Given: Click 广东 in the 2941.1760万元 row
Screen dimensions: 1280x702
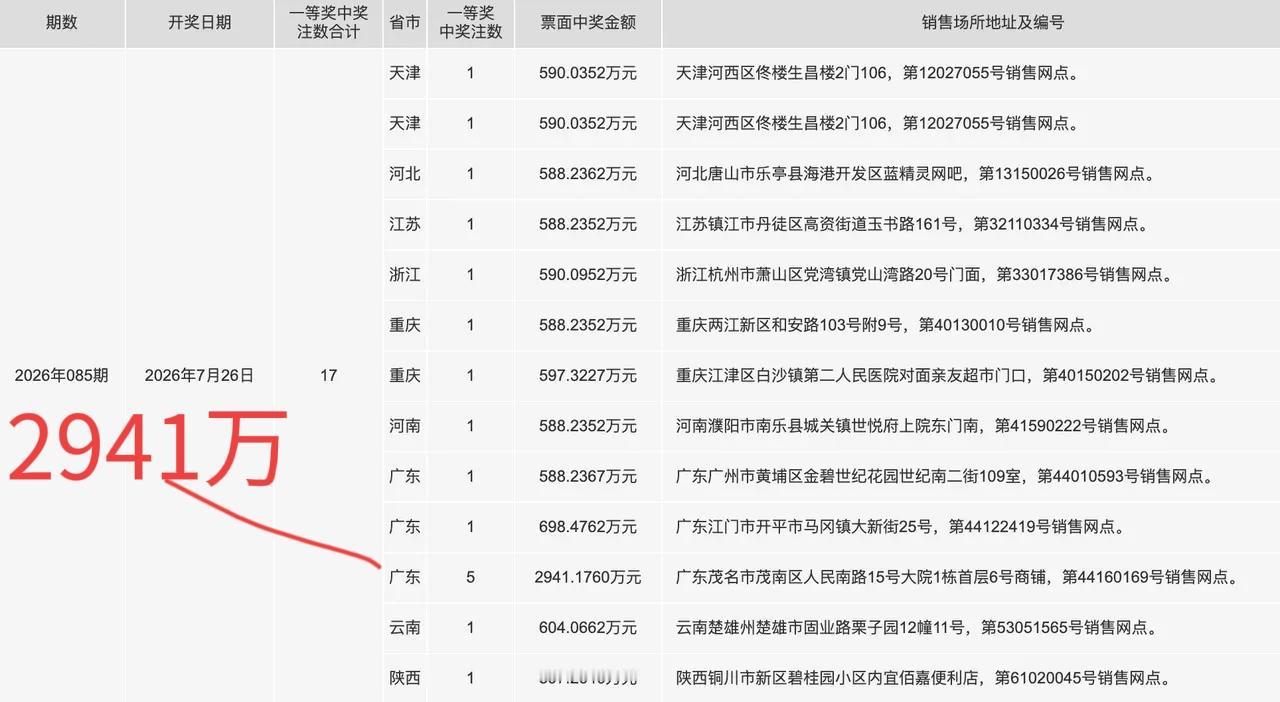Looking at the screenshot, I should 405,577.
